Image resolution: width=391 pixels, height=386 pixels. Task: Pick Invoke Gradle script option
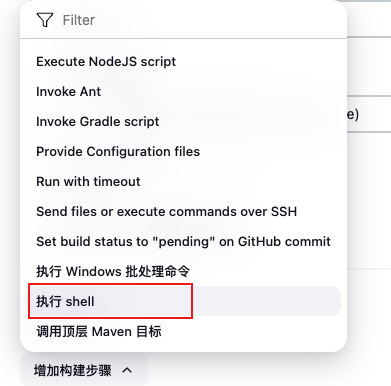[x=184, y=122]
